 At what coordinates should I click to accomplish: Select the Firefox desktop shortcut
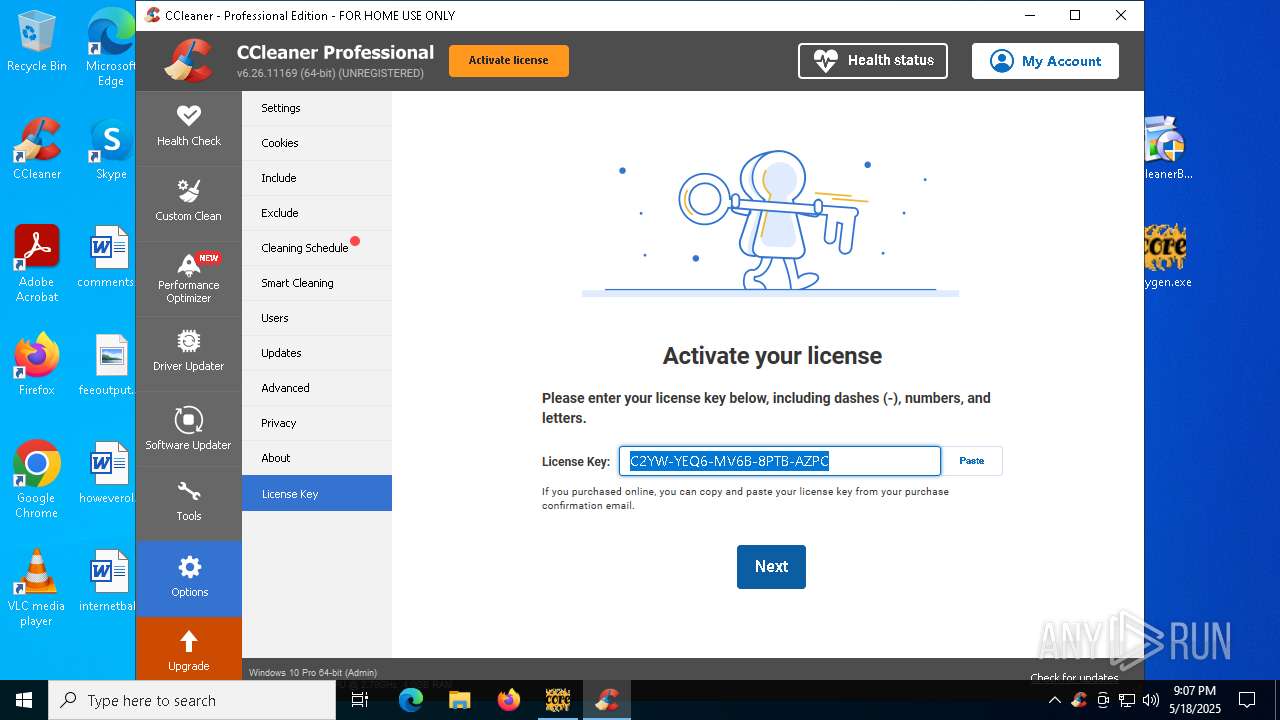pos(37,366)
